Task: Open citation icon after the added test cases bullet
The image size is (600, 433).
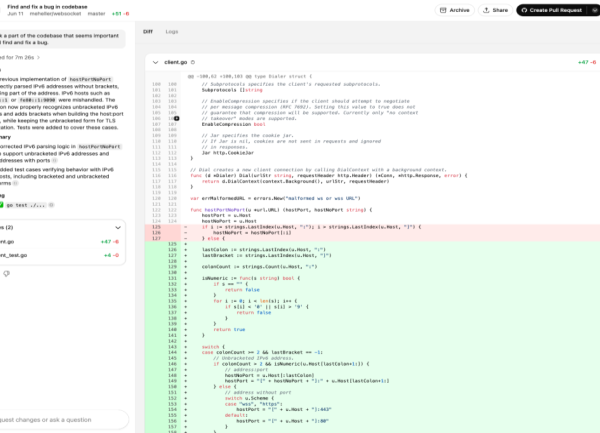Action: [x=15, y=183]
